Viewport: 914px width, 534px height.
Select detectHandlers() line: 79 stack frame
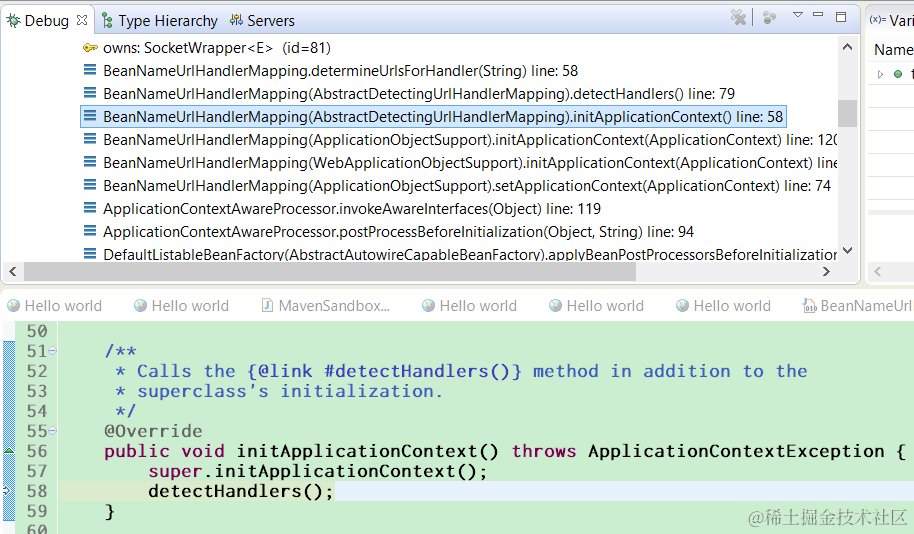point(419,94)
